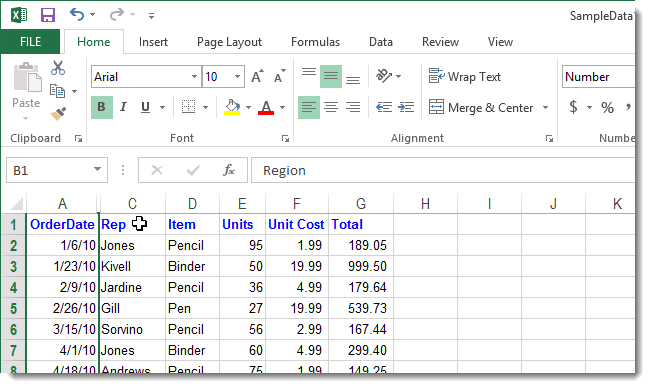The image size is (650, 388).
Task: Decrease font size with small A
Action: (x=280, y=77)
